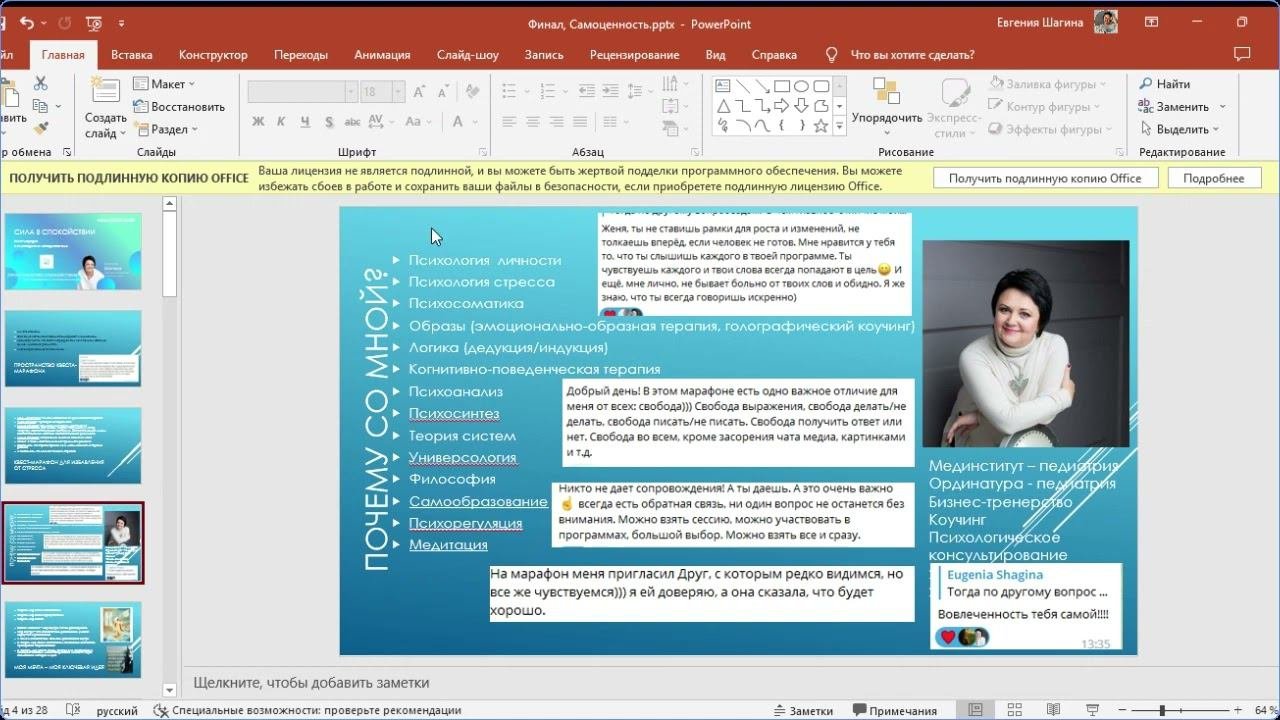The width and height of the screenshot is (1280, 720).
Task: Select the star shape in shapes gallery
Action: [820, 127]
